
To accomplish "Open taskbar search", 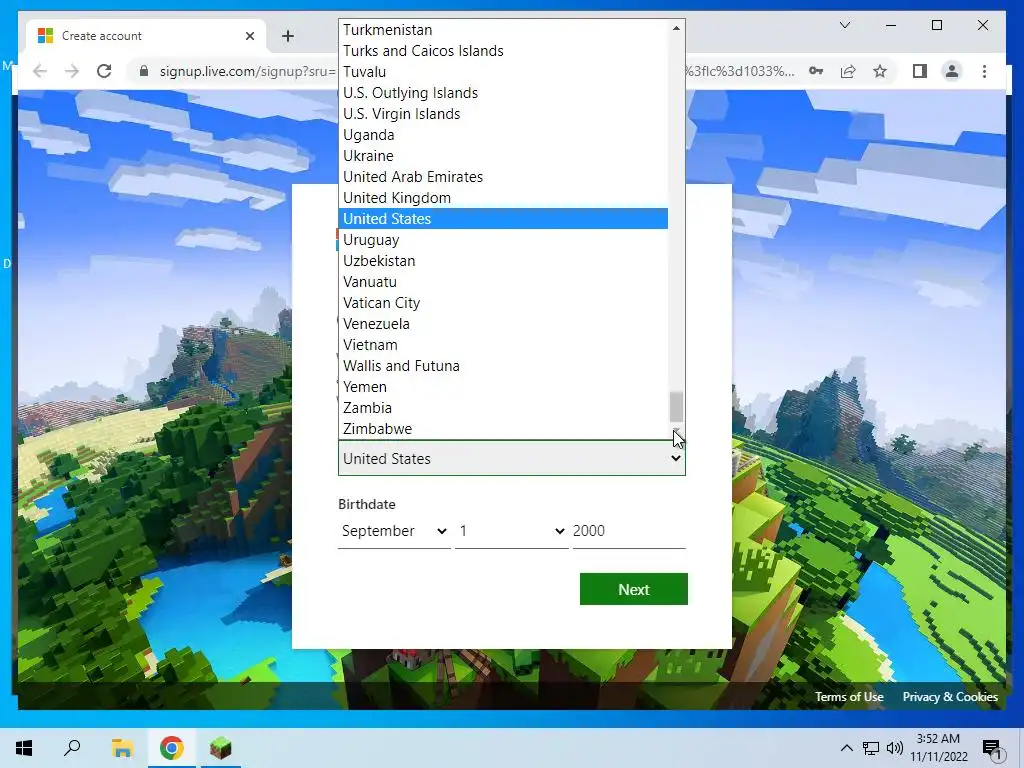I will click(x=72, y=748).
